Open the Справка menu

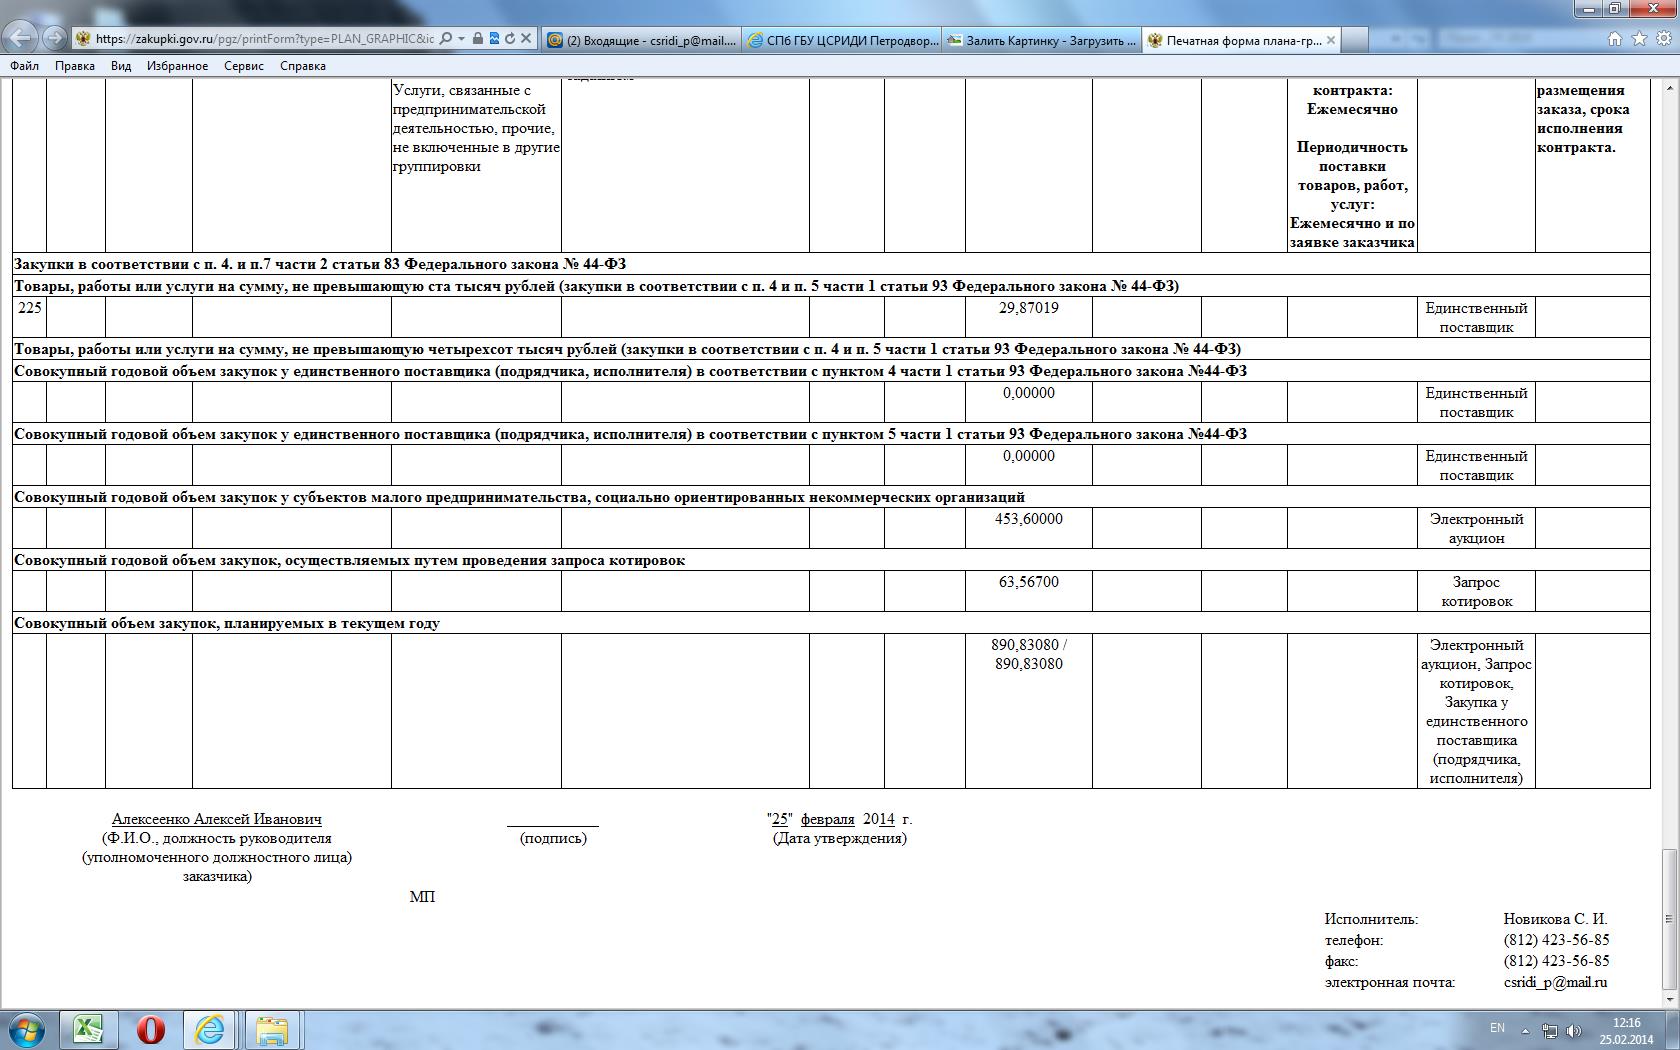pyautogui.click(x=303, y=66)
